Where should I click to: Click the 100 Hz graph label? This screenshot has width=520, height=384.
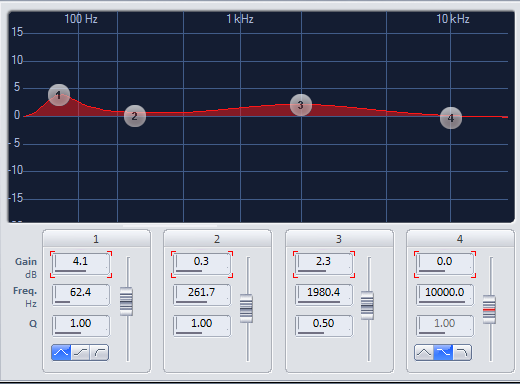(x=81, y=19)
